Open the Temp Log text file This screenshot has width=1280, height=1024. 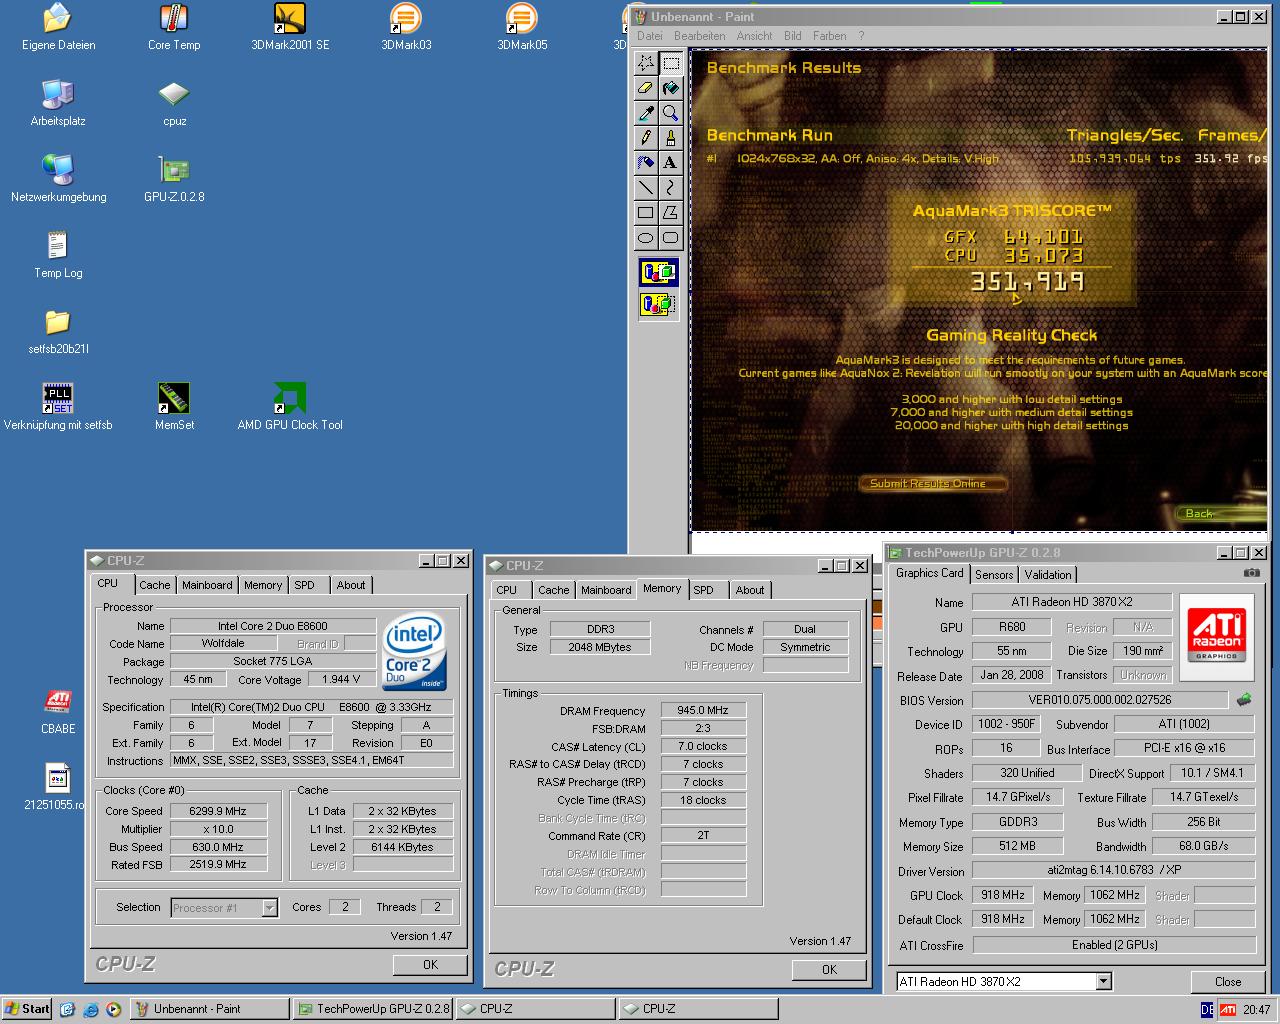click(x=58, y=255)
